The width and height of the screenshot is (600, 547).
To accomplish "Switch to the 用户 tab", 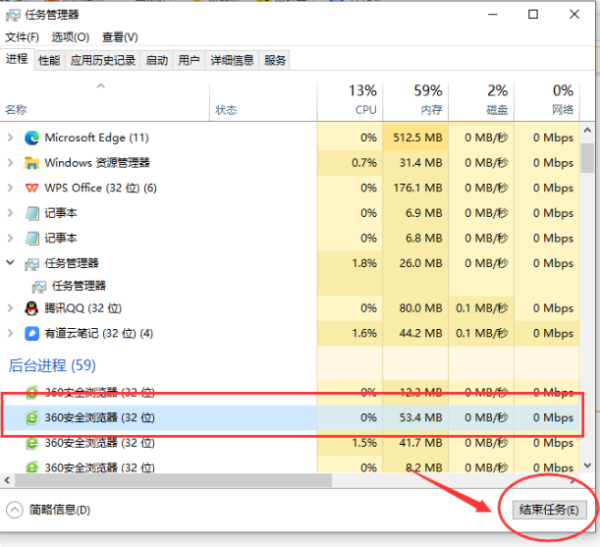I will pyautogui.click(x=189, y=60).
